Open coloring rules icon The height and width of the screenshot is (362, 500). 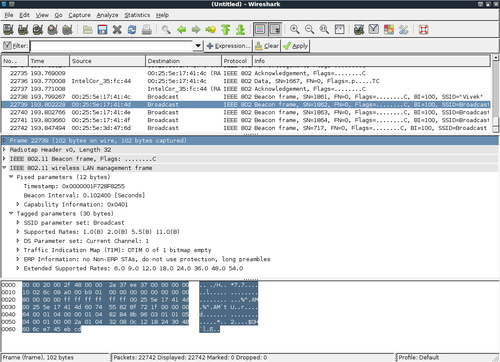pos(389,30)
